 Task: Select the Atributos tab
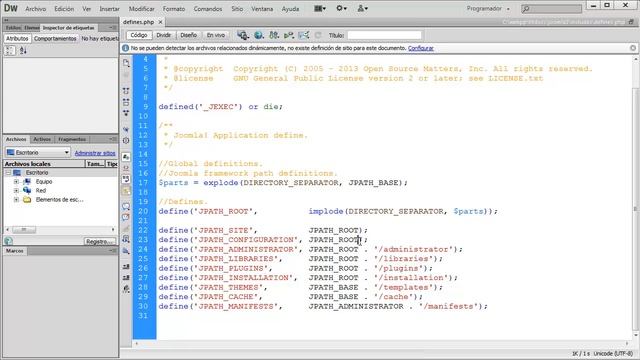pyautogui.click(x=17, y=38)
